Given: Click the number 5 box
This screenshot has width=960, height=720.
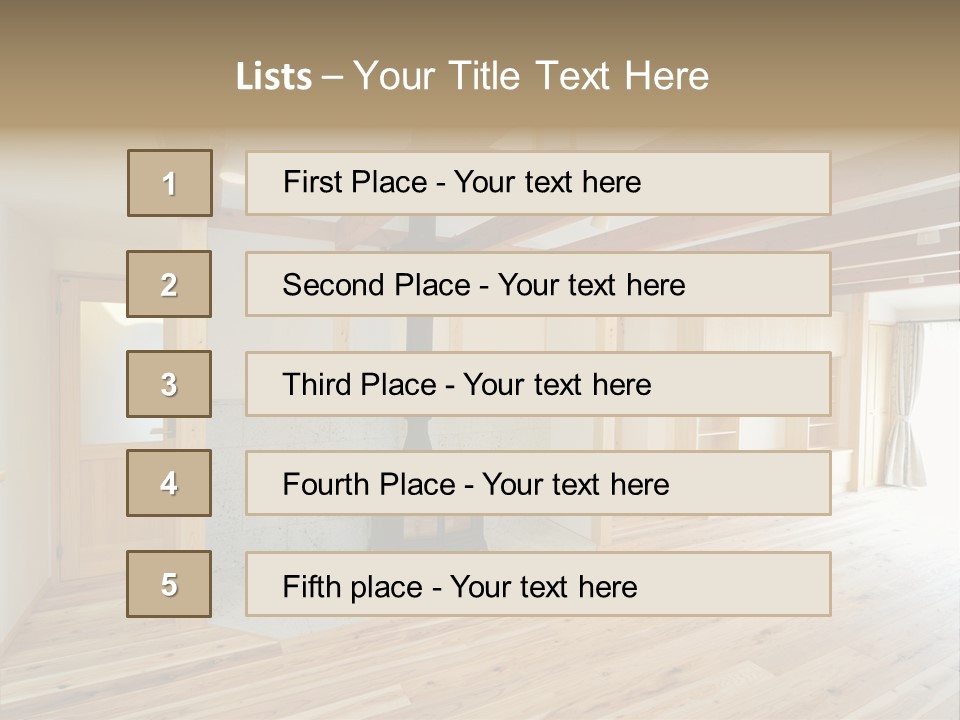Looking at the screenshot, I should pyautogui.click(x=169, y=584).
